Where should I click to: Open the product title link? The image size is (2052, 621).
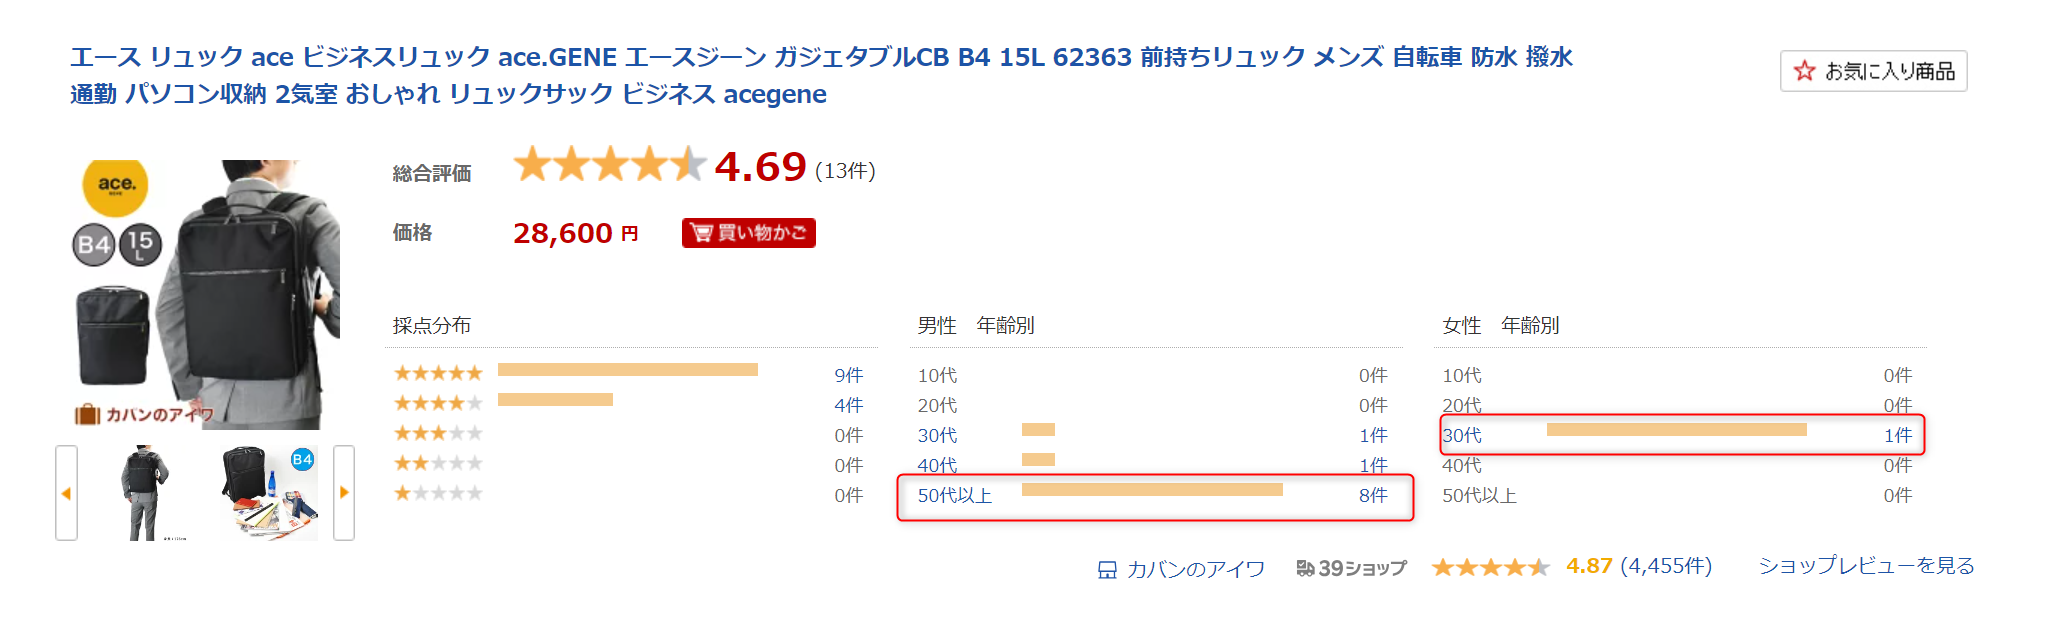821,75
